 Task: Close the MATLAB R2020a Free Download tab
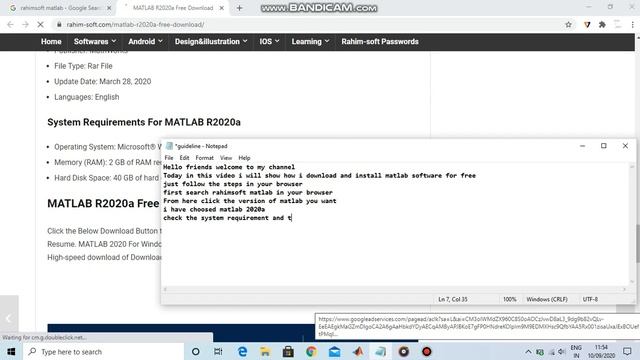[x=222, y=8]
